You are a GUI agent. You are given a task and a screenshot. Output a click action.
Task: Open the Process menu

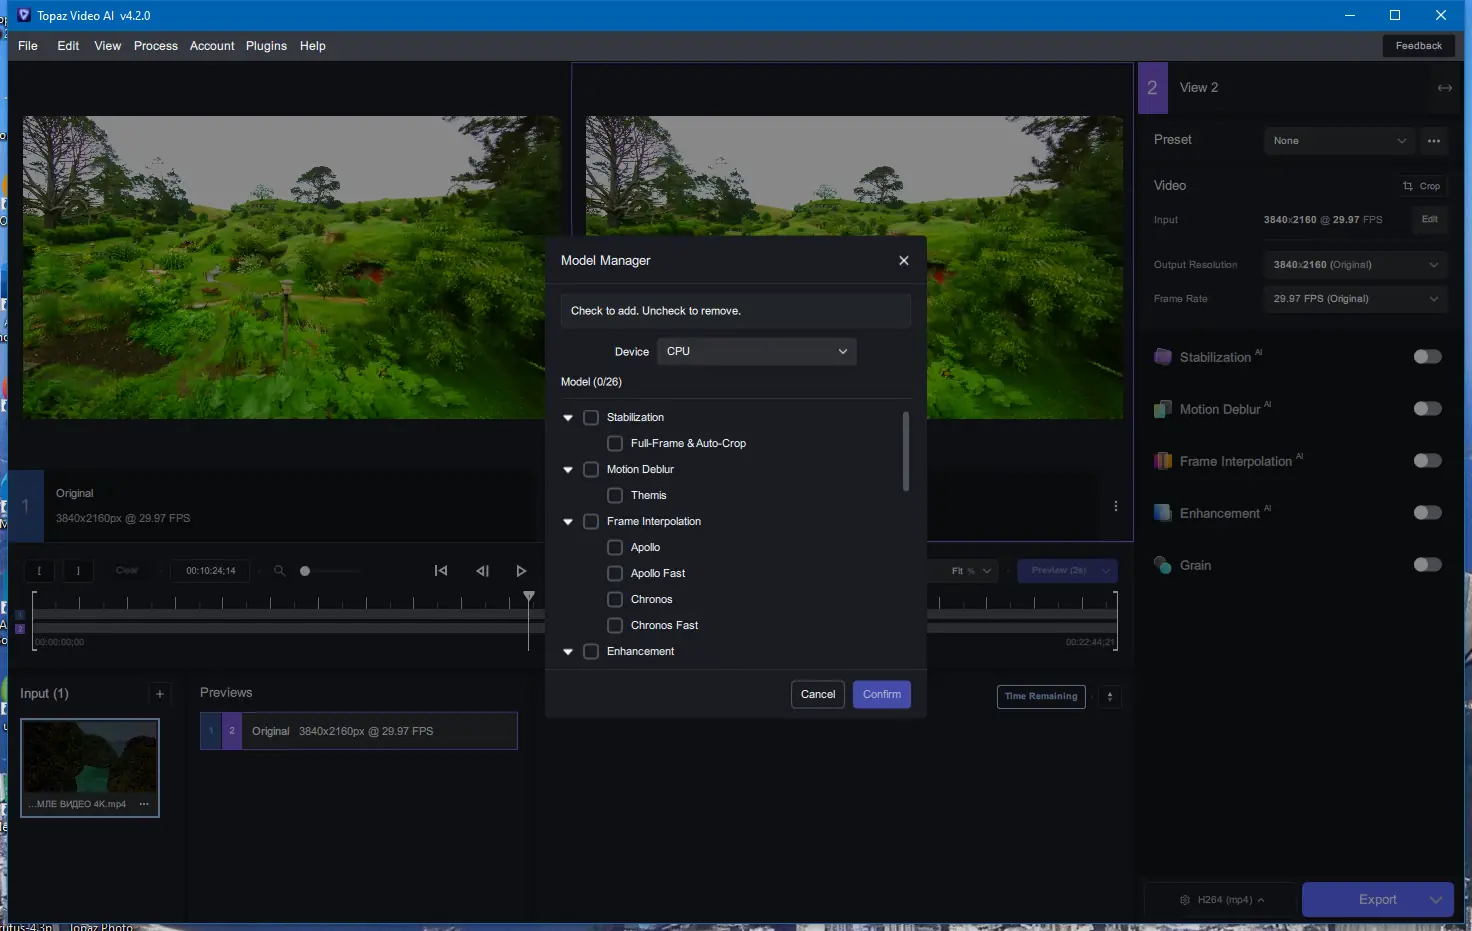[155, 46]
